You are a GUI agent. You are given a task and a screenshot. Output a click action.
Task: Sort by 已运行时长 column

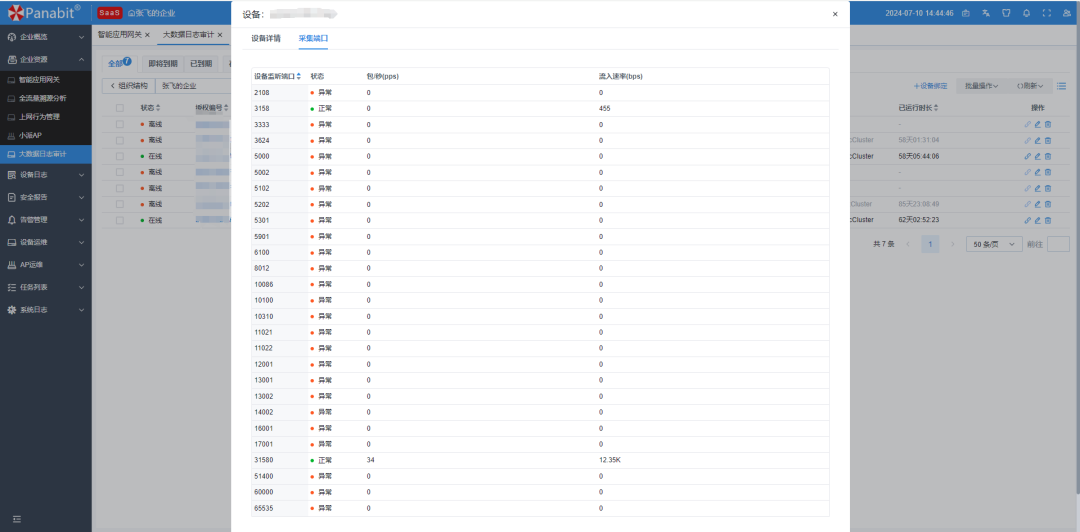[919, 108]
